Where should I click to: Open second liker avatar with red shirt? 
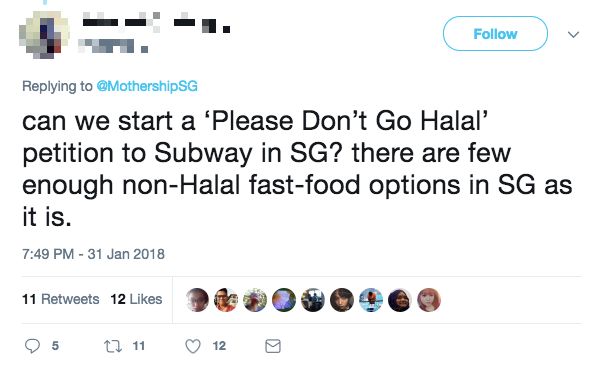pyautogui.click(x=226, y=300)
